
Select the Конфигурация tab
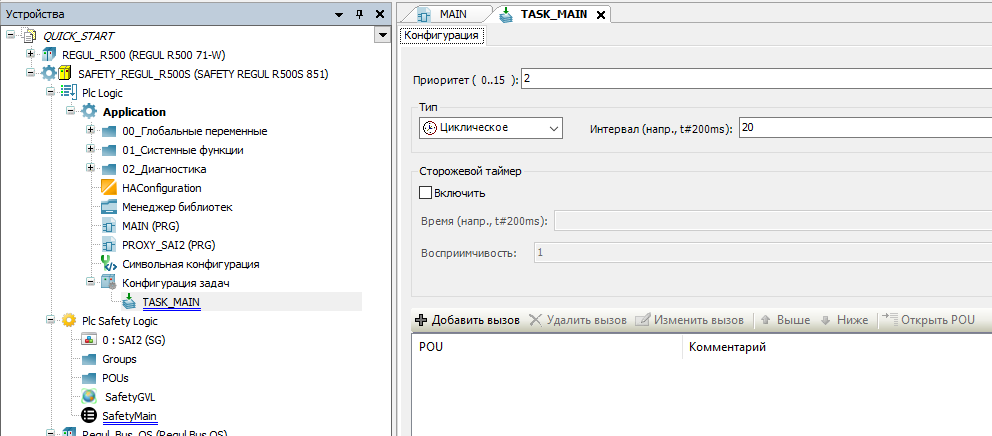coord(441,35)
